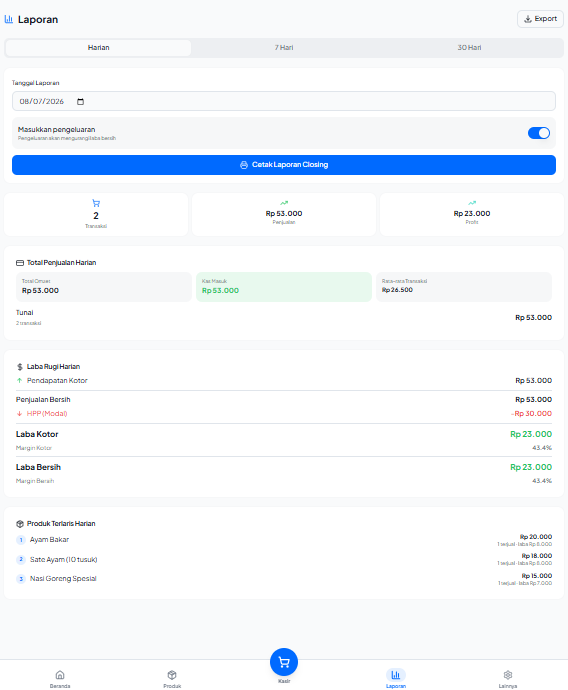
Task: Click the Export button
Action: point(540,19)
